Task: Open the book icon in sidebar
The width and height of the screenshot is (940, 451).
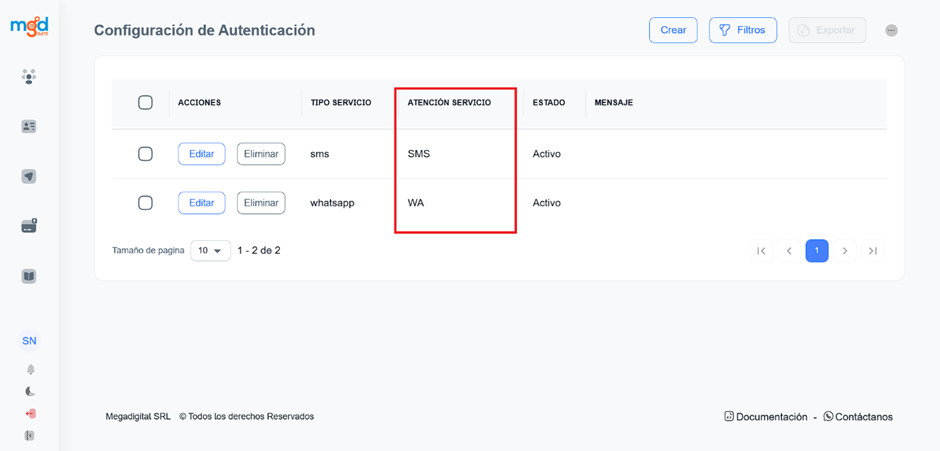Action: (29, 276)
